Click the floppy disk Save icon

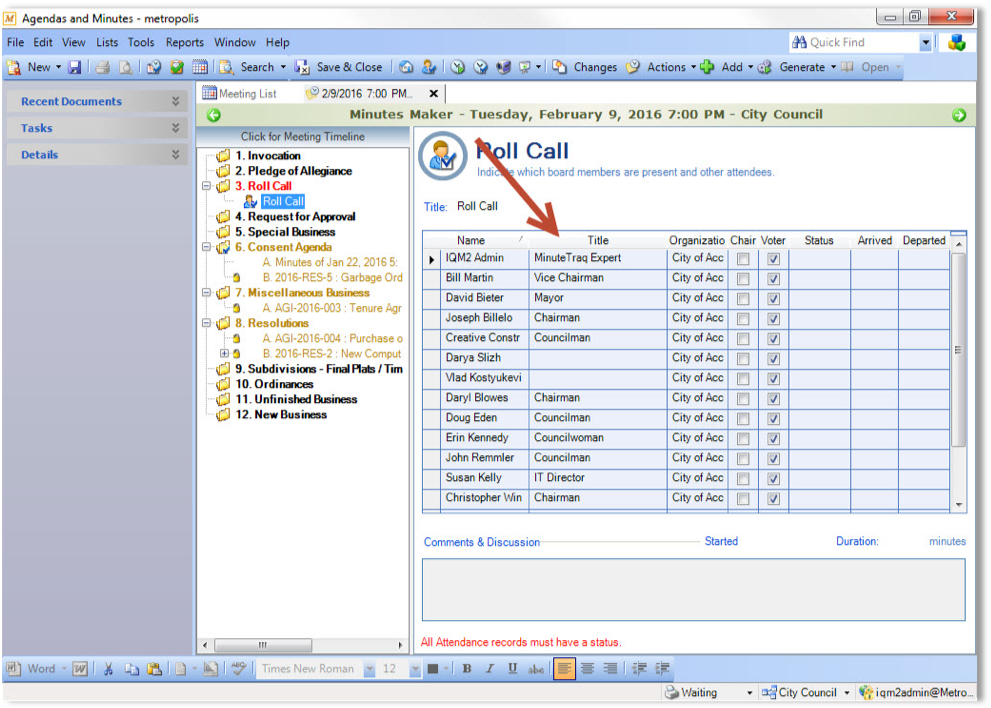(x=75, y=67)
